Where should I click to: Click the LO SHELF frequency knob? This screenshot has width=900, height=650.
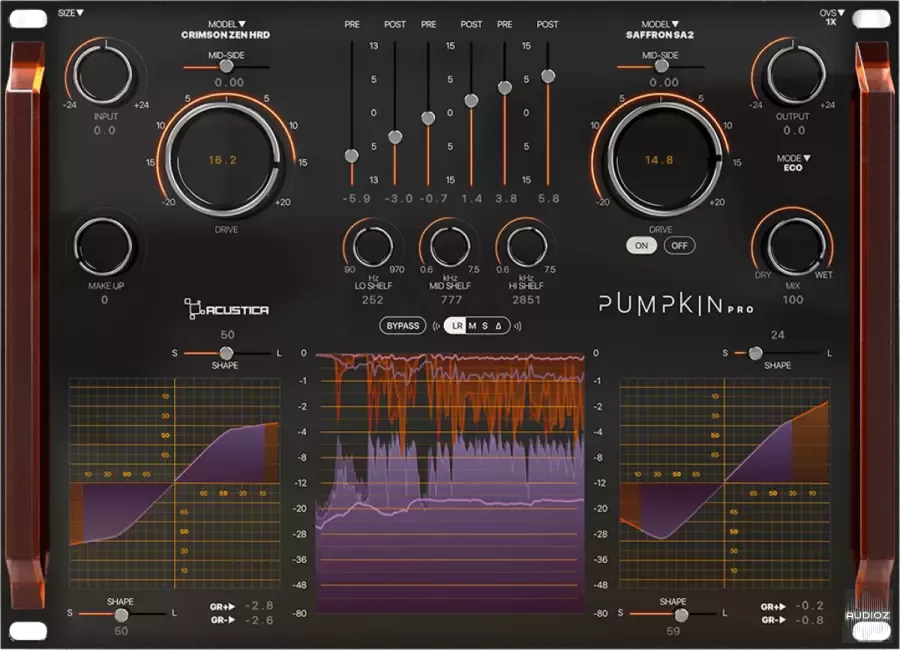[x=373, y=246]
